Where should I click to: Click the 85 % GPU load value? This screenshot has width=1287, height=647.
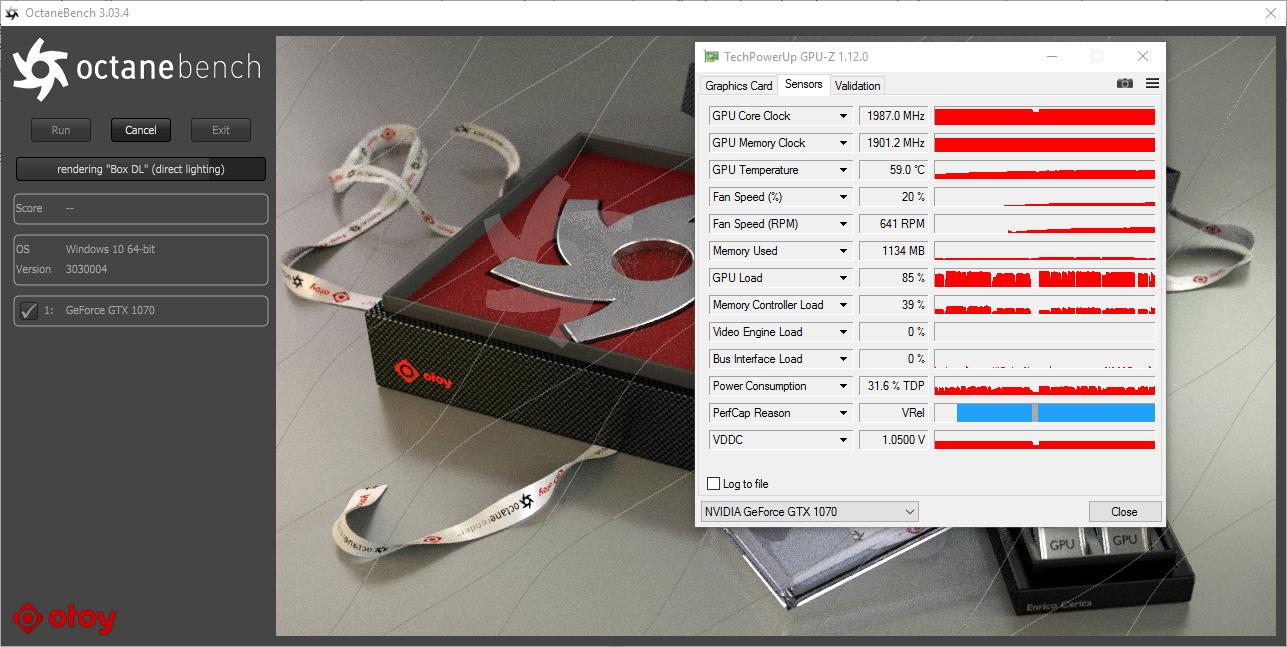tap(894, 278)
